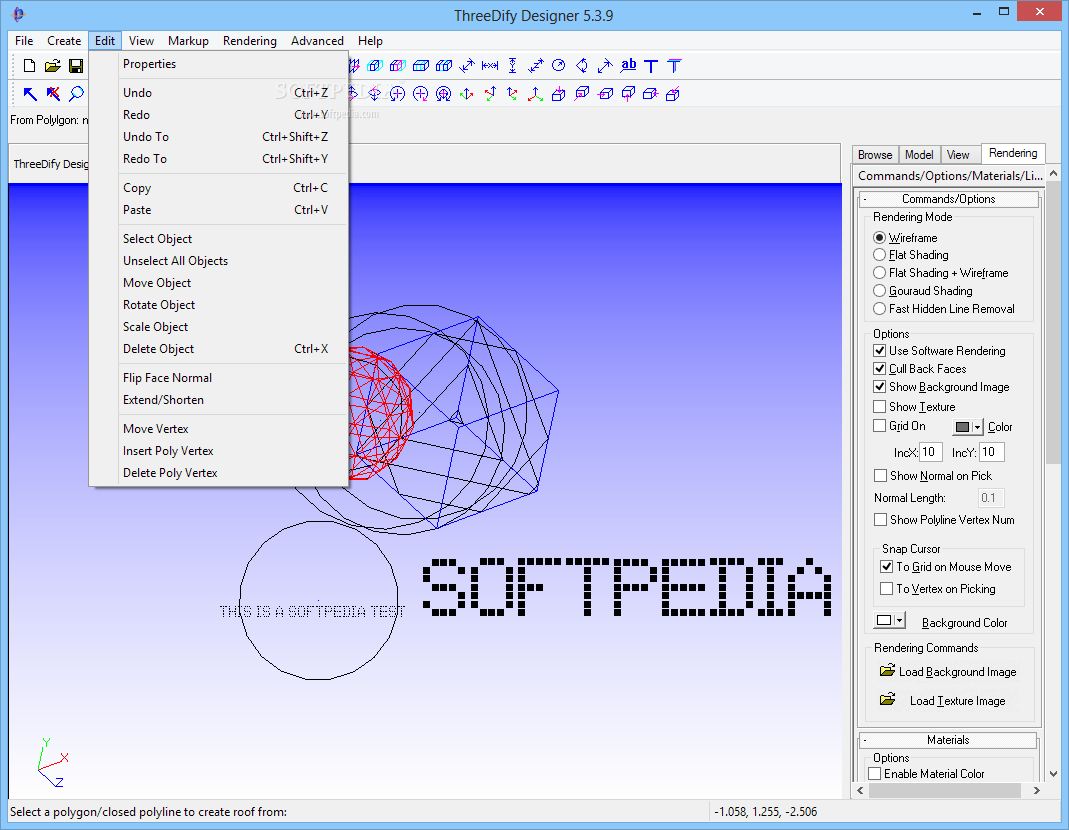1069x830 pixels.
Task: Select the plain blue T text tool
Action: [x=651, y=65]
